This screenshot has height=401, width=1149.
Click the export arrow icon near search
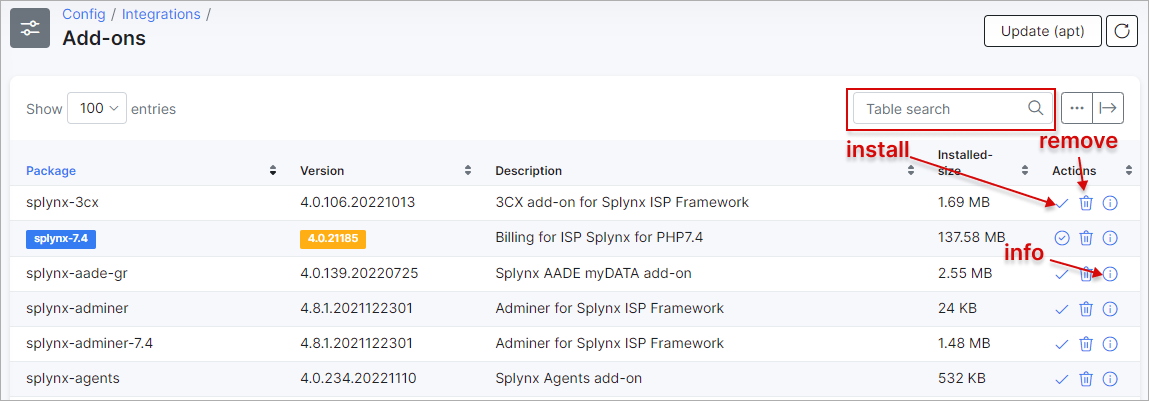(1108, 108)
